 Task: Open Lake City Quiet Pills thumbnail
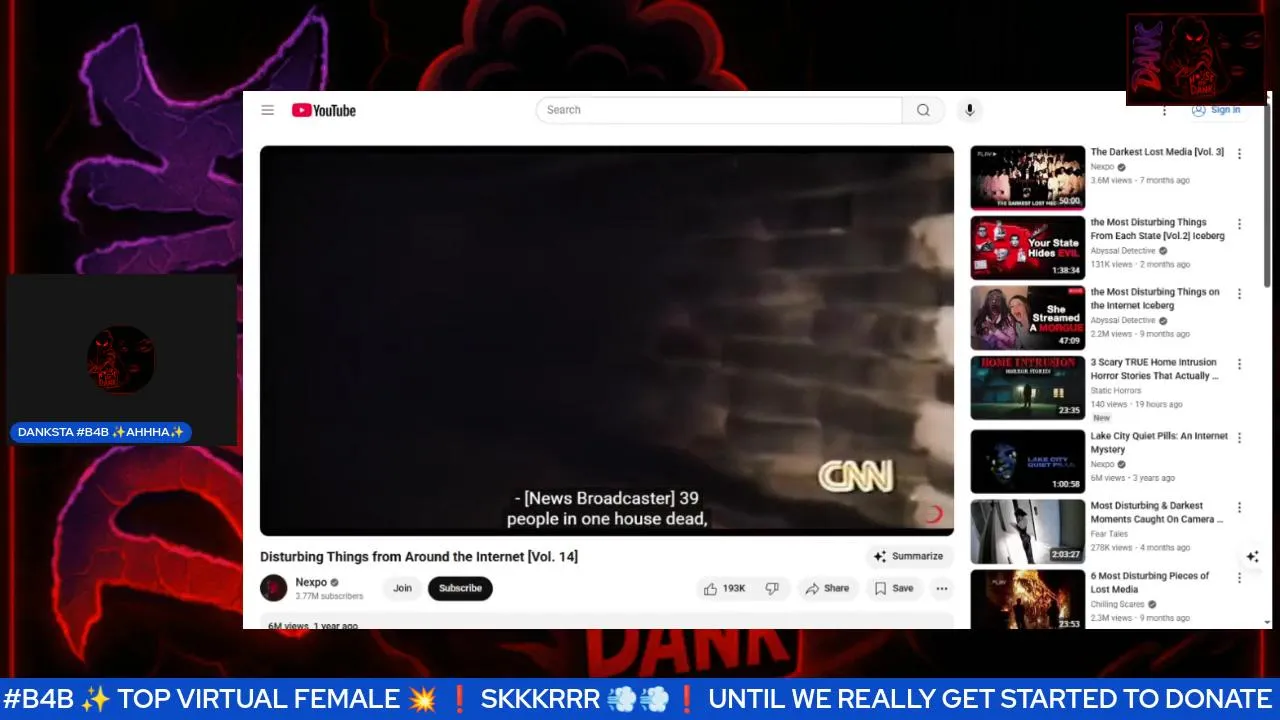click(1027, 462)
